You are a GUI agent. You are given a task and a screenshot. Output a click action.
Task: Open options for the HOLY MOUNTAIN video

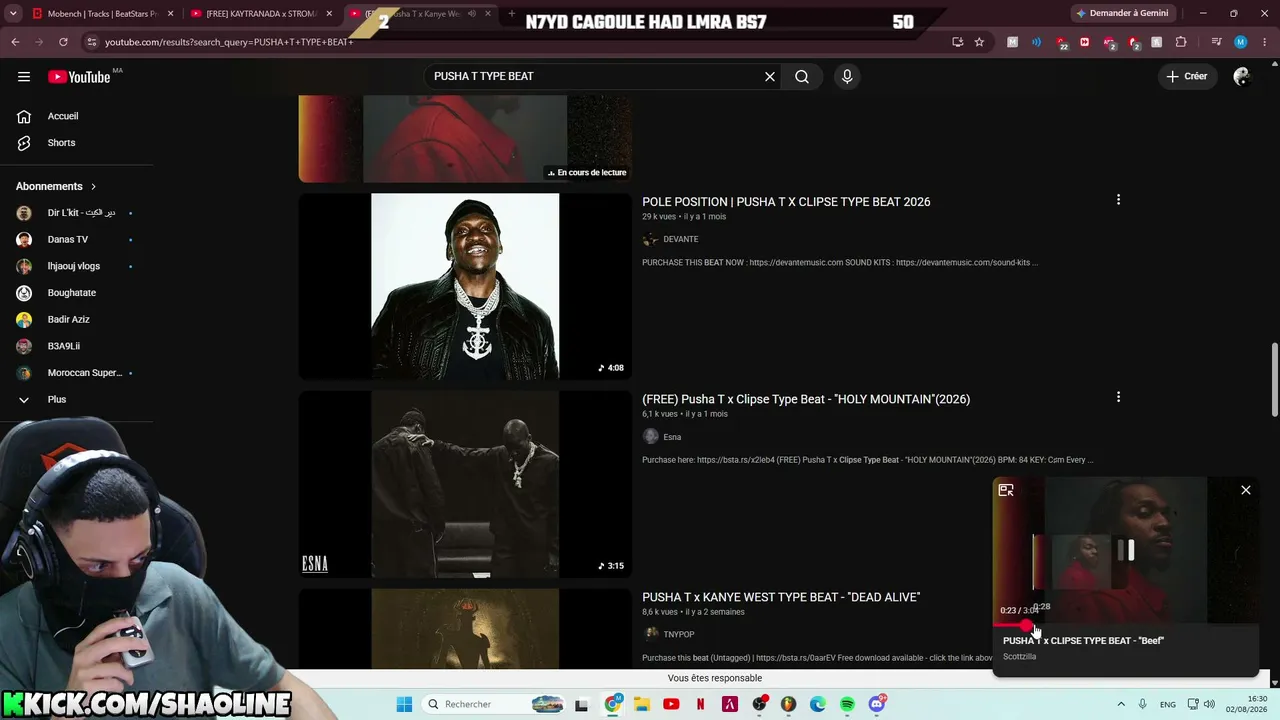pos(1118,397)
